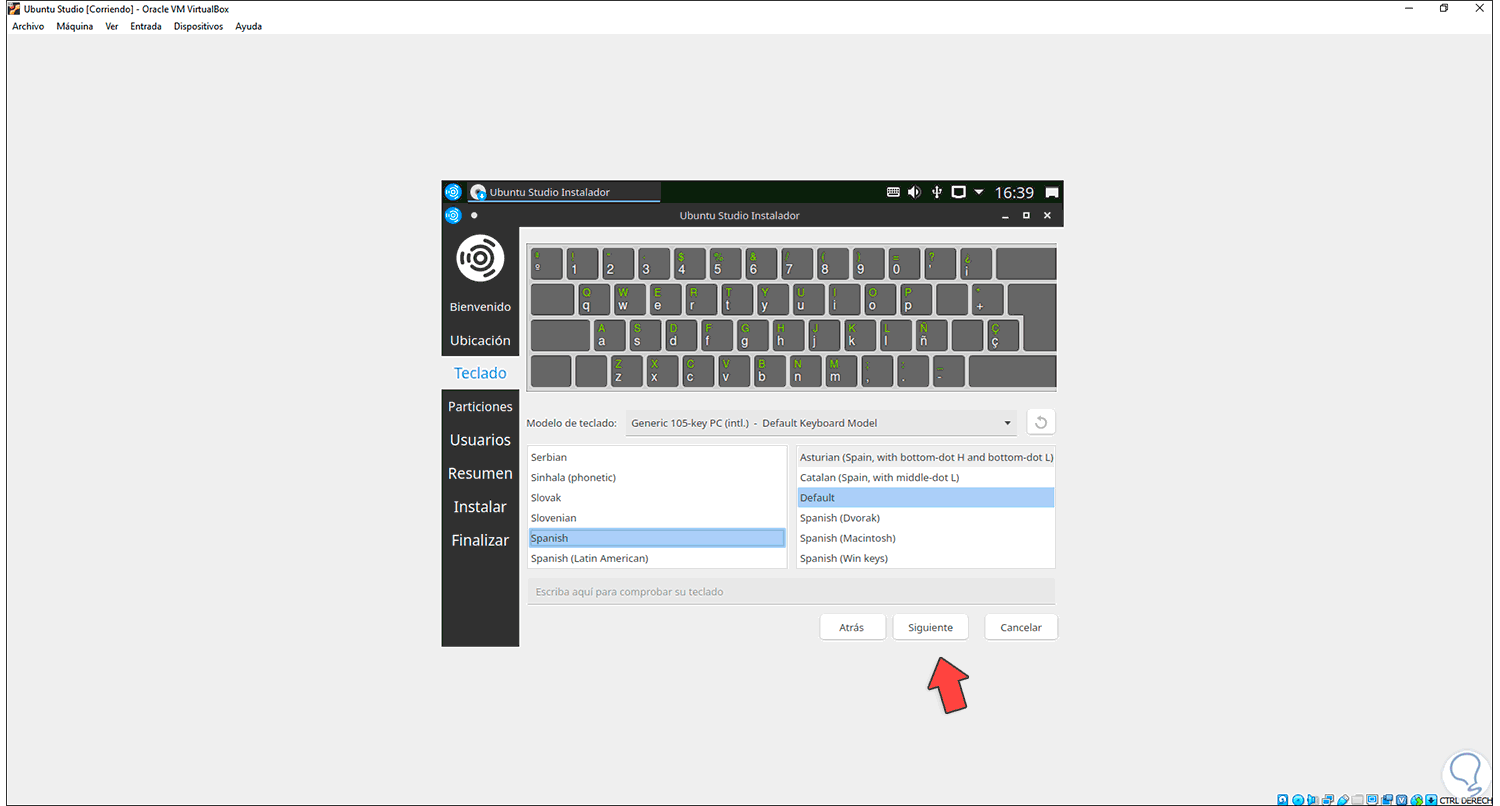
Task: Choose the Catalan variant
Action: (x=926, y=477)
